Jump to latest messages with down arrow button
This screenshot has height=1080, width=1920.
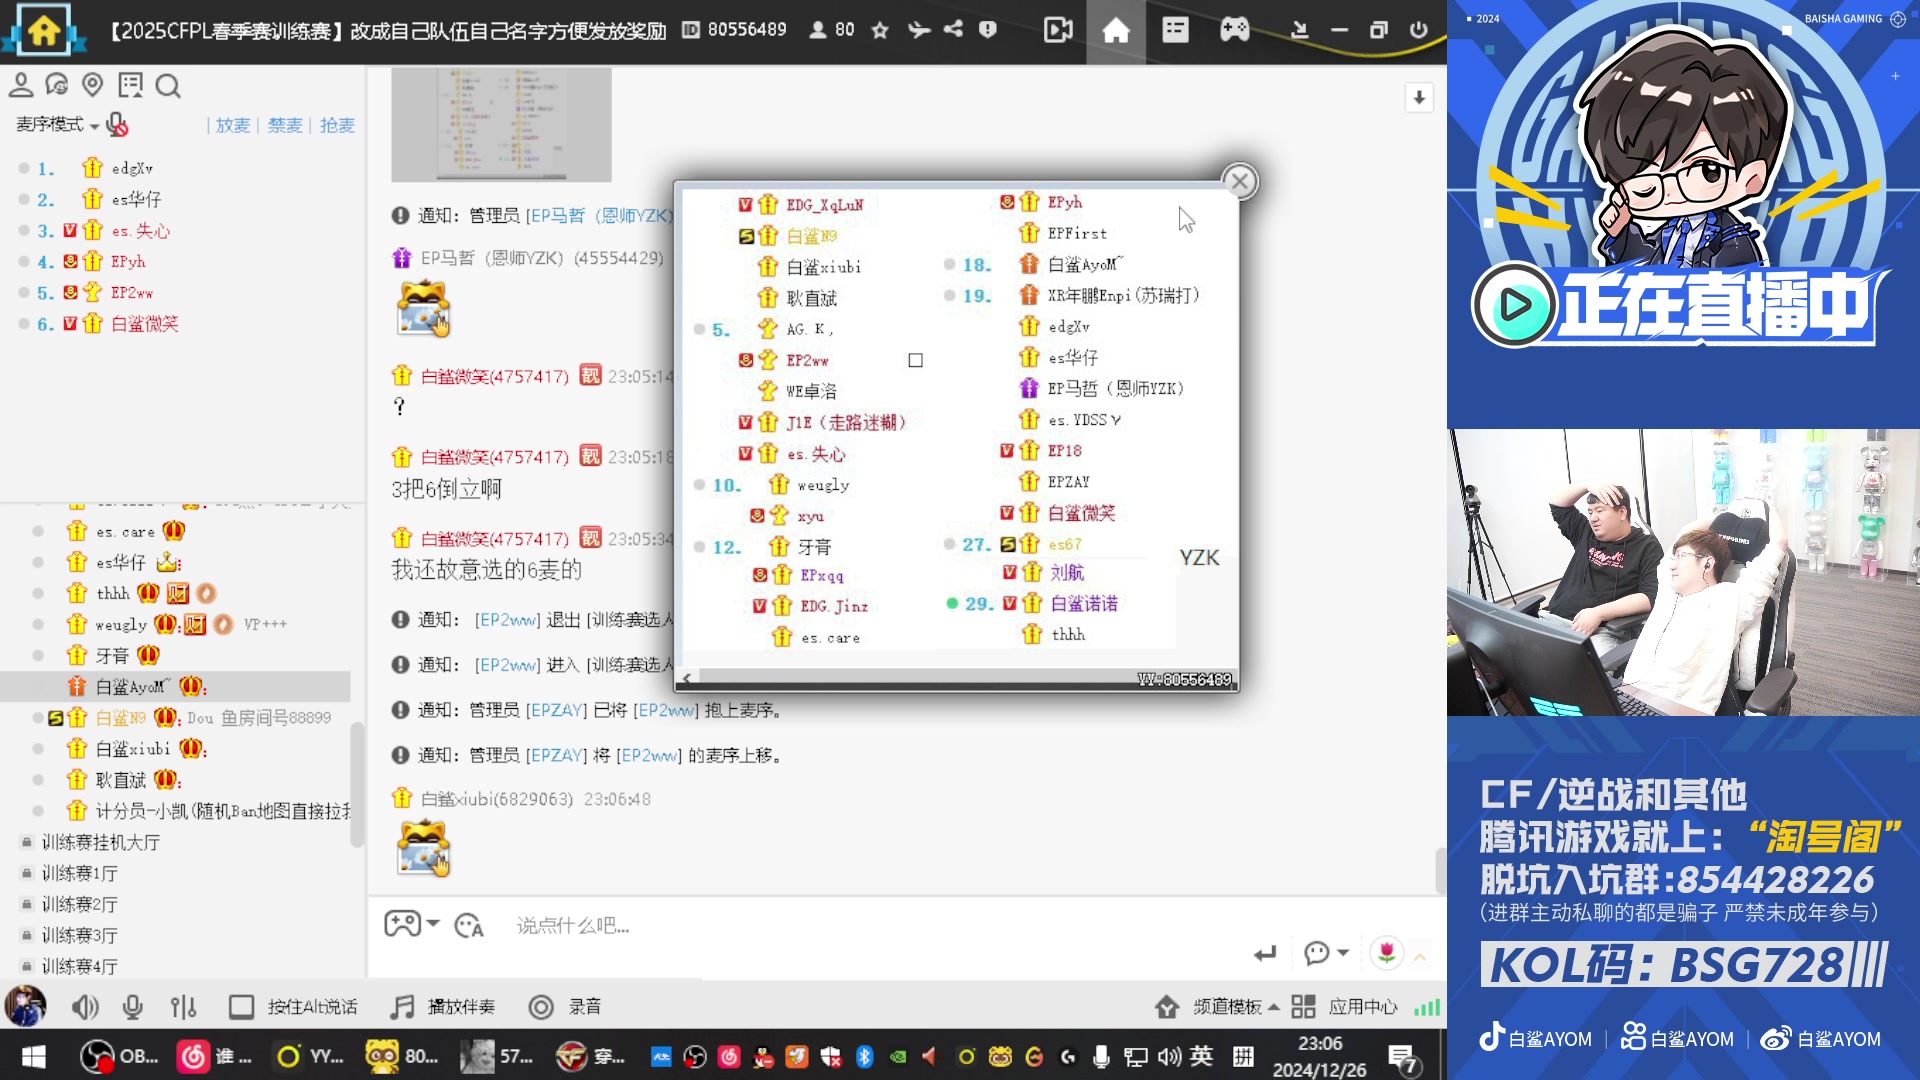[1419, 98]
